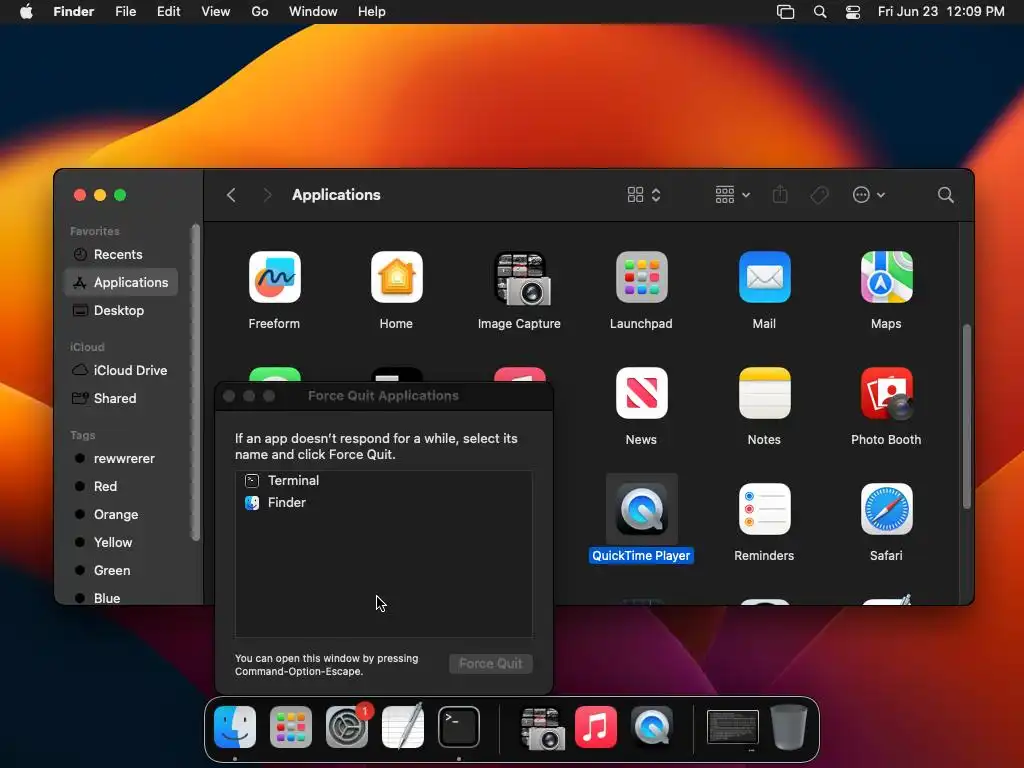The width and height of the screenshot is (1024, 768).
Task: Select the rewwrerer tag in sidebar
Action: 121,458
